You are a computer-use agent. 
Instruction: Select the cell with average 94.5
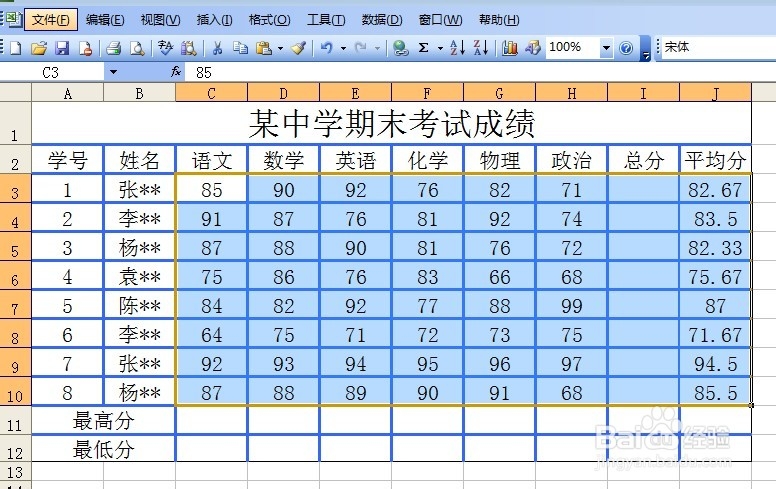(716, 364)
